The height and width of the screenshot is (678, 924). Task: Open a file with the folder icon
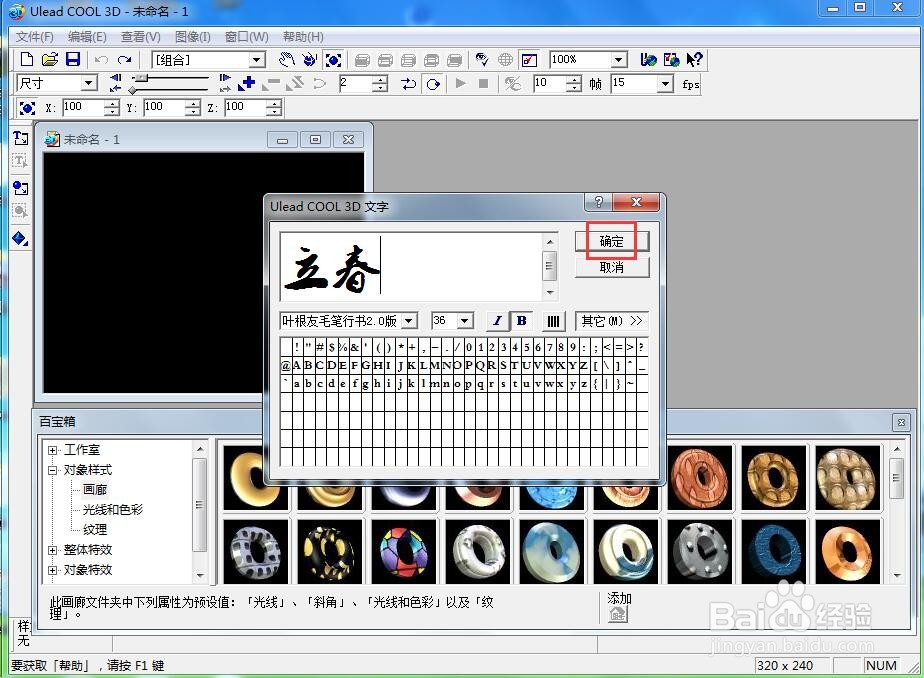[50, 59]
